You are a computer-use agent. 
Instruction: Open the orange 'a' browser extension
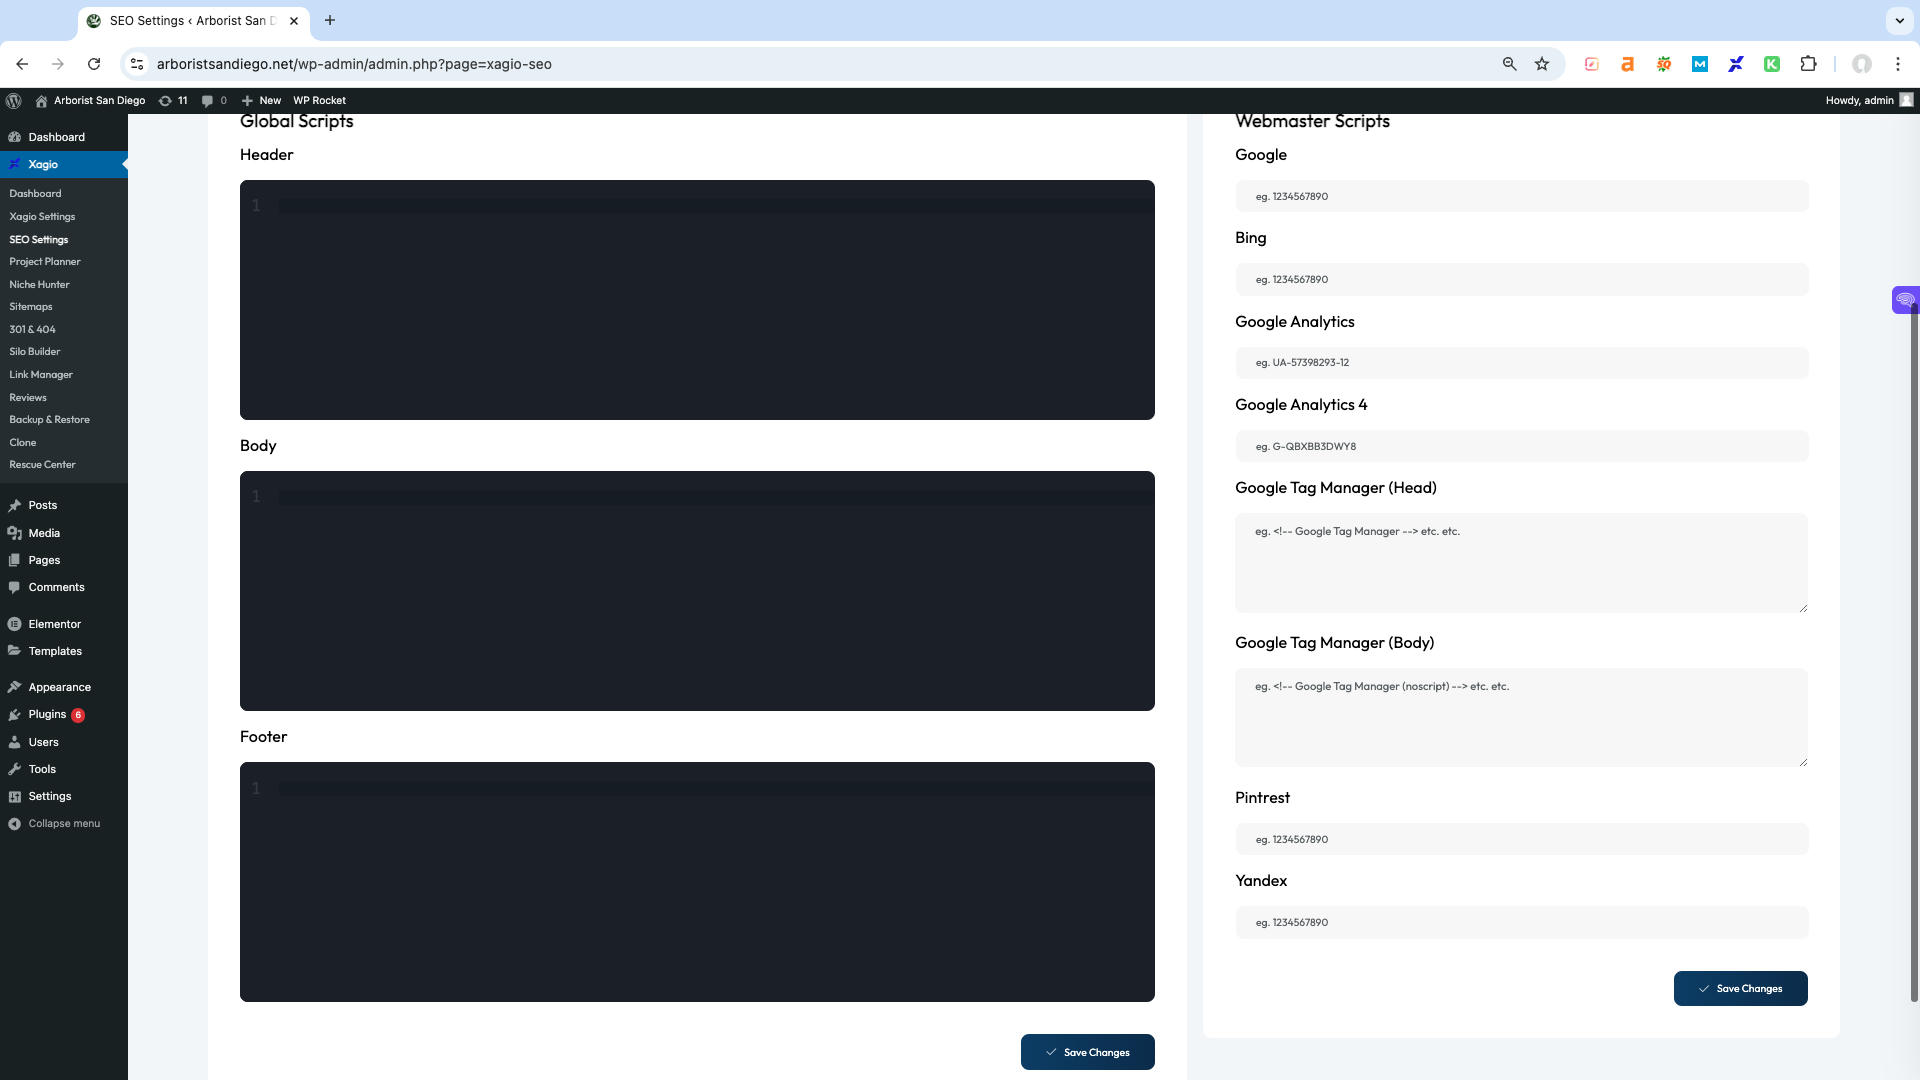[x=1628, y=64]
